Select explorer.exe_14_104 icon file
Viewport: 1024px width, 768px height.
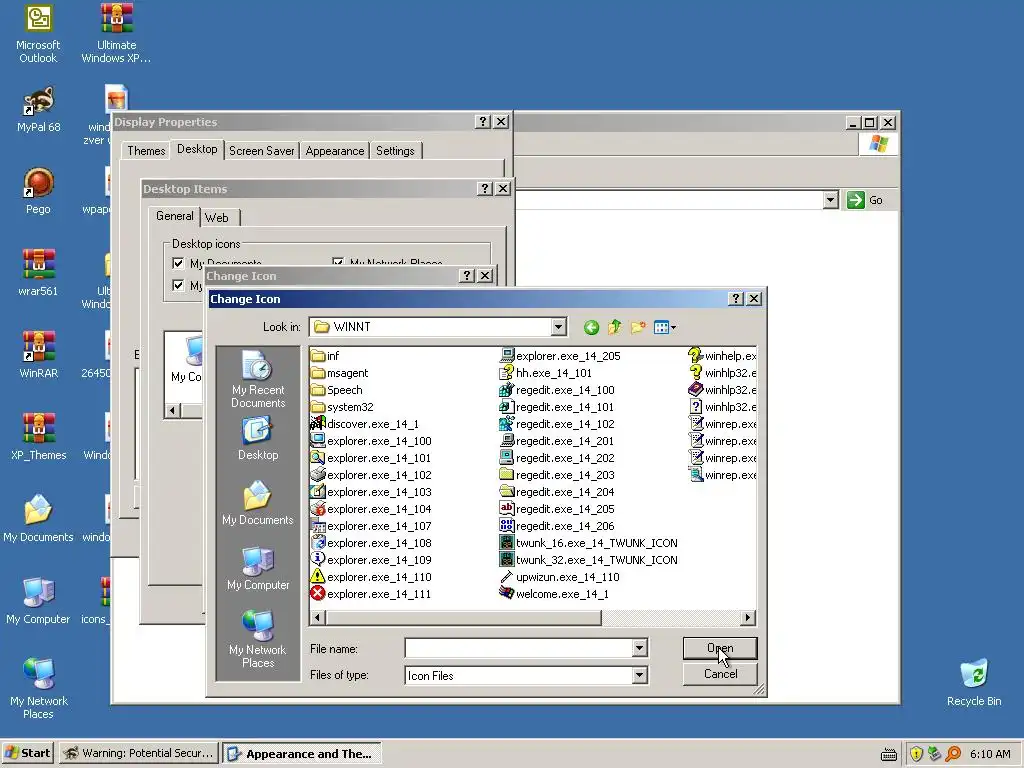[371, 509]
